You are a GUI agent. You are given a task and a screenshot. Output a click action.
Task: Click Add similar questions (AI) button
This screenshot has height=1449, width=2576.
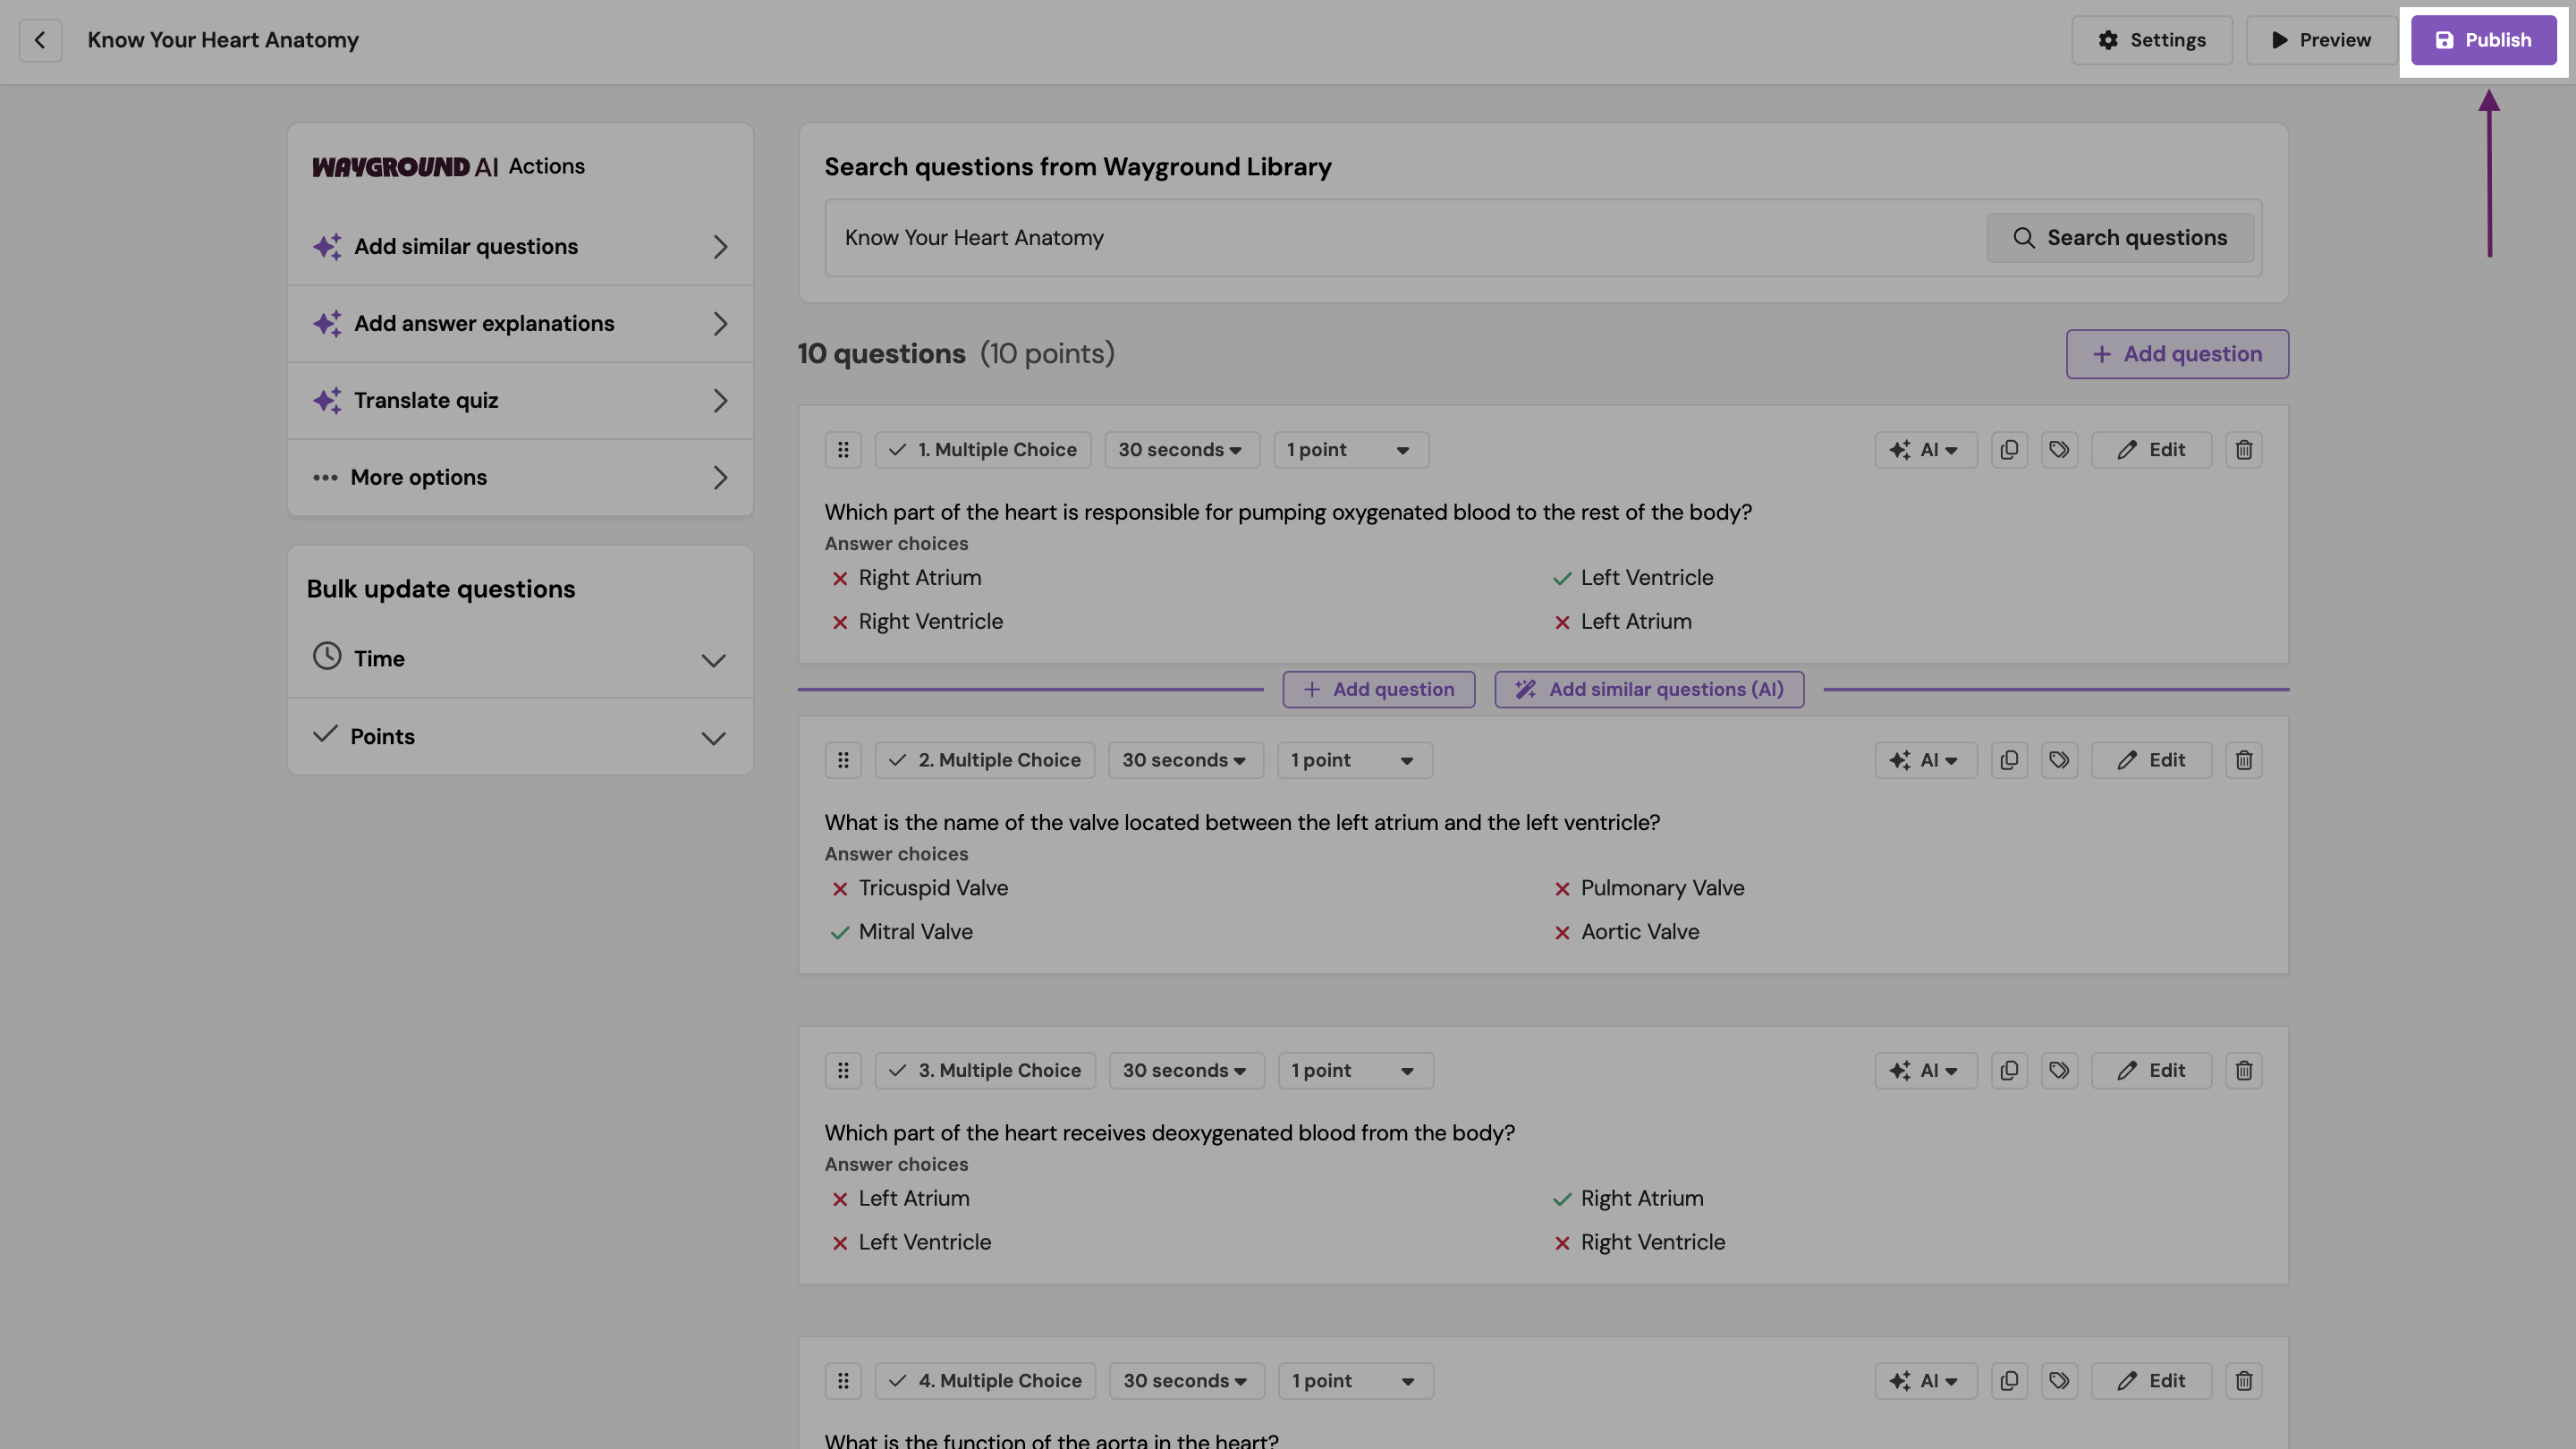[1649, 689]
